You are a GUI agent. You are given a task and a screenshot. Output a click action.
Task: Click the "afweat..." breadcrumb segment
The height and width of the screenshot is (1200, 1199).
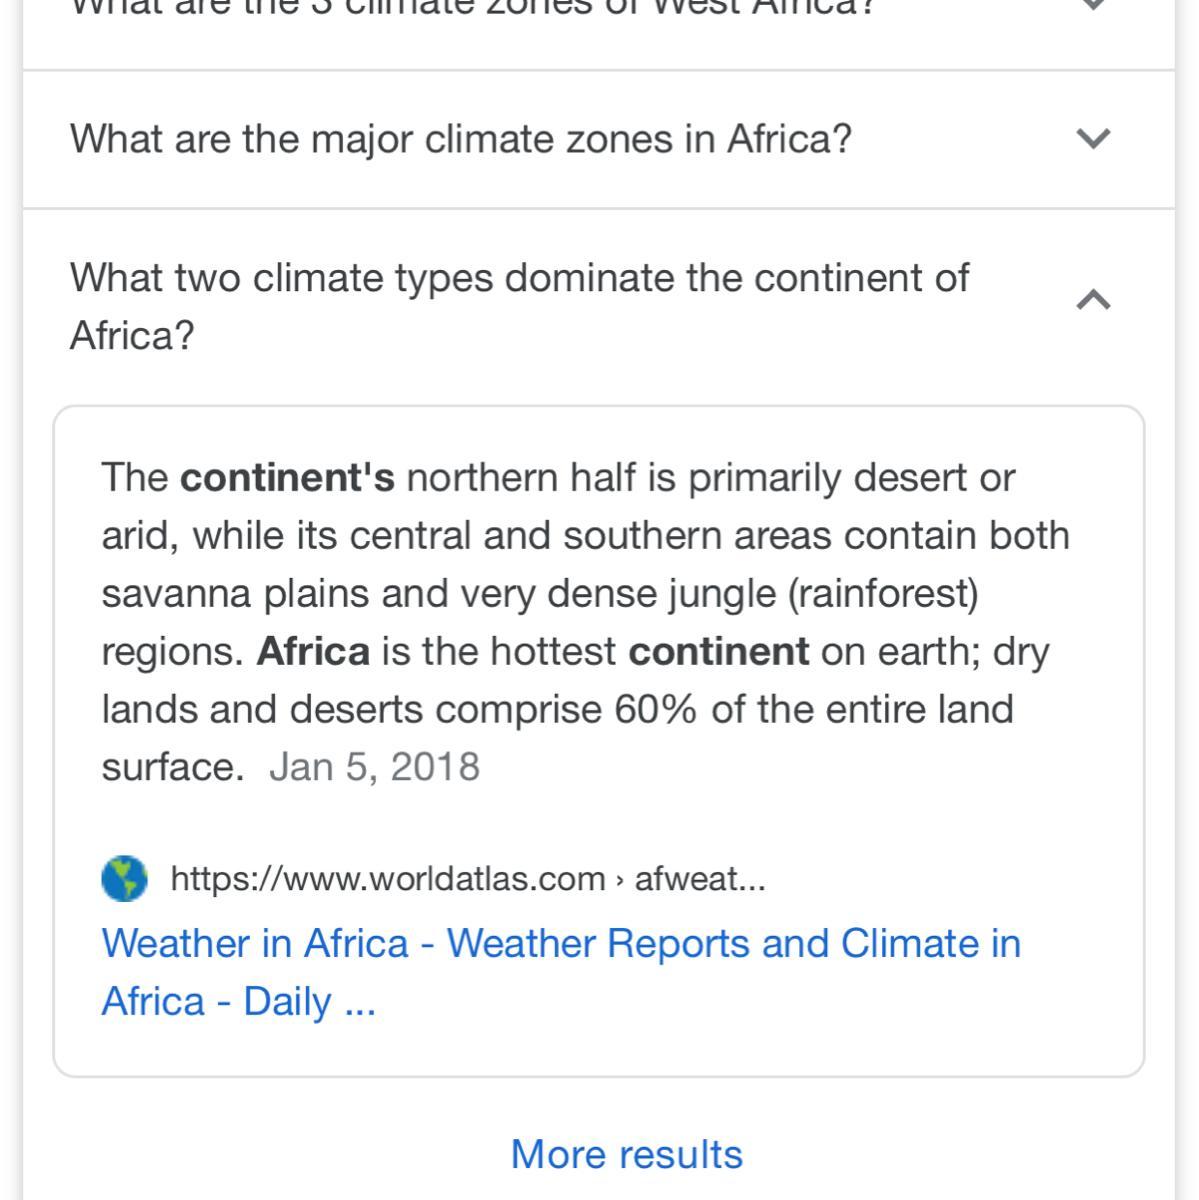click(x=700, y=879)
